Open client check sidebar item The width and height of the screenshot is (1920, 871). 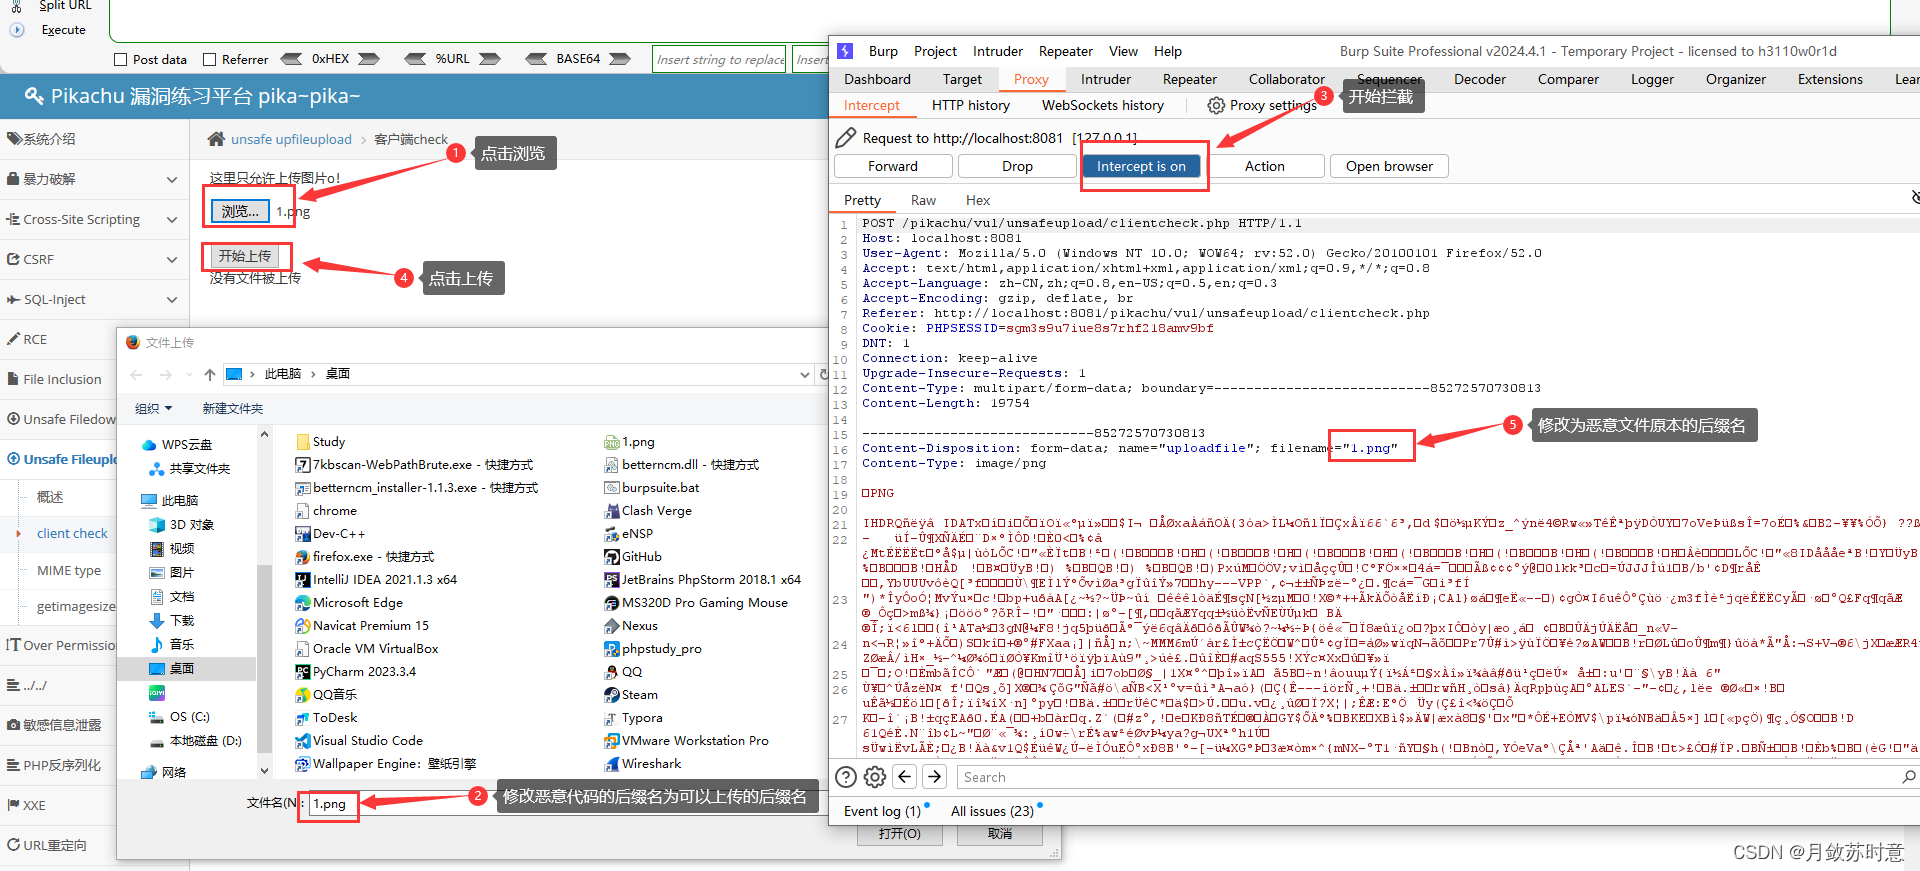point(72,534)
